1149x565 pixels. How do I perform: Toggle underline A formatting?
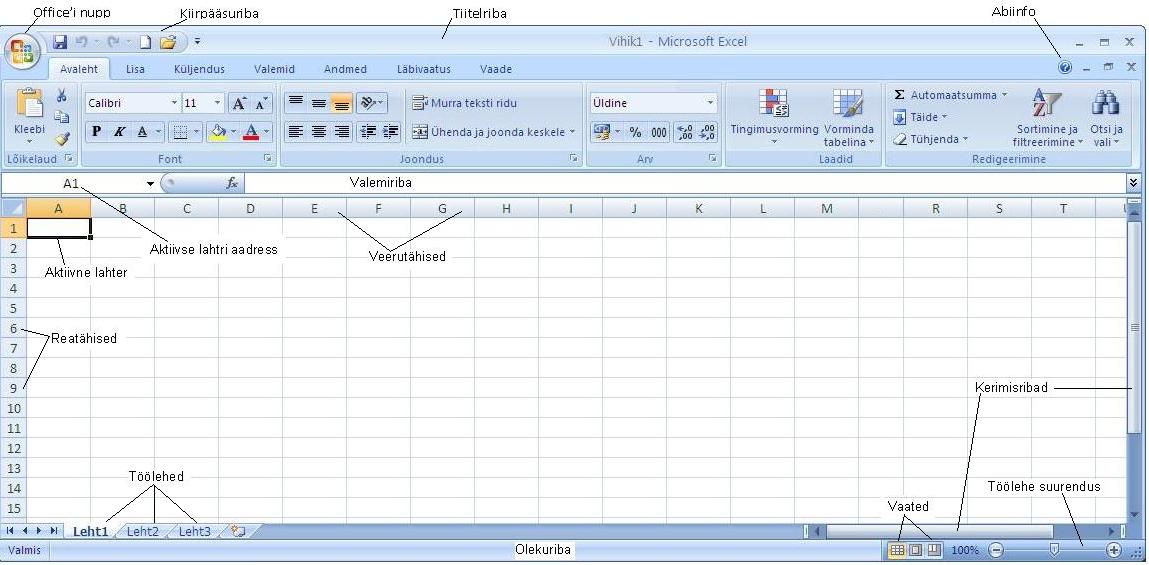pyautogui.click(x=141, y=132)
